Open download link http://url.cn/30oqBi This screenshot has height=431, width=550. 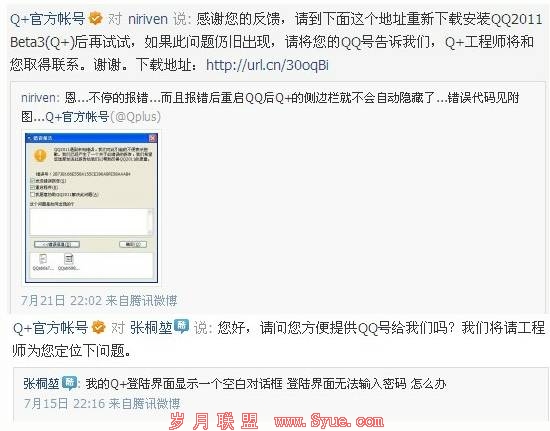[x=267, y=65]
